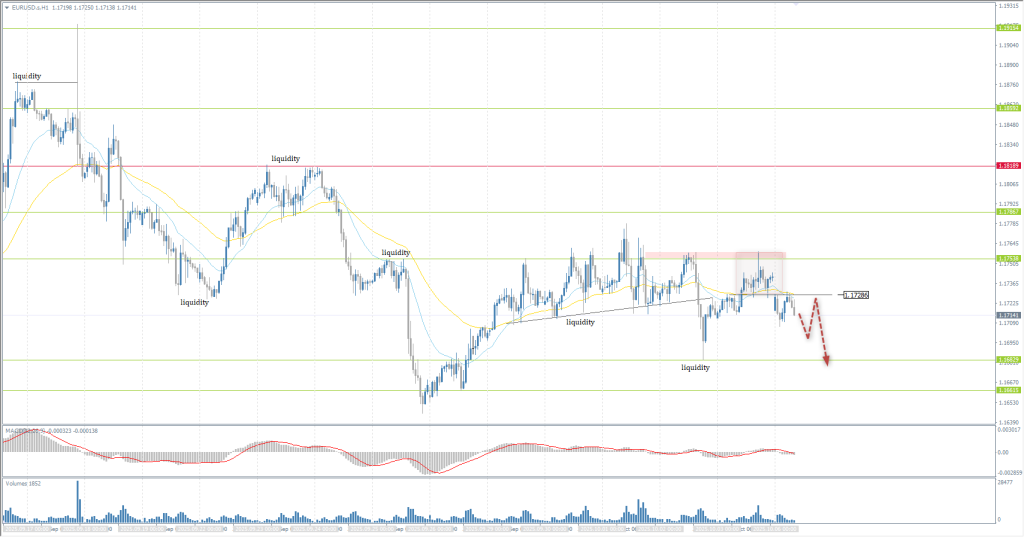The width and height of the screenshot is (1024, 537).
Task: Click the liquidity label below the rightmost low
Action: click(695, 368)
